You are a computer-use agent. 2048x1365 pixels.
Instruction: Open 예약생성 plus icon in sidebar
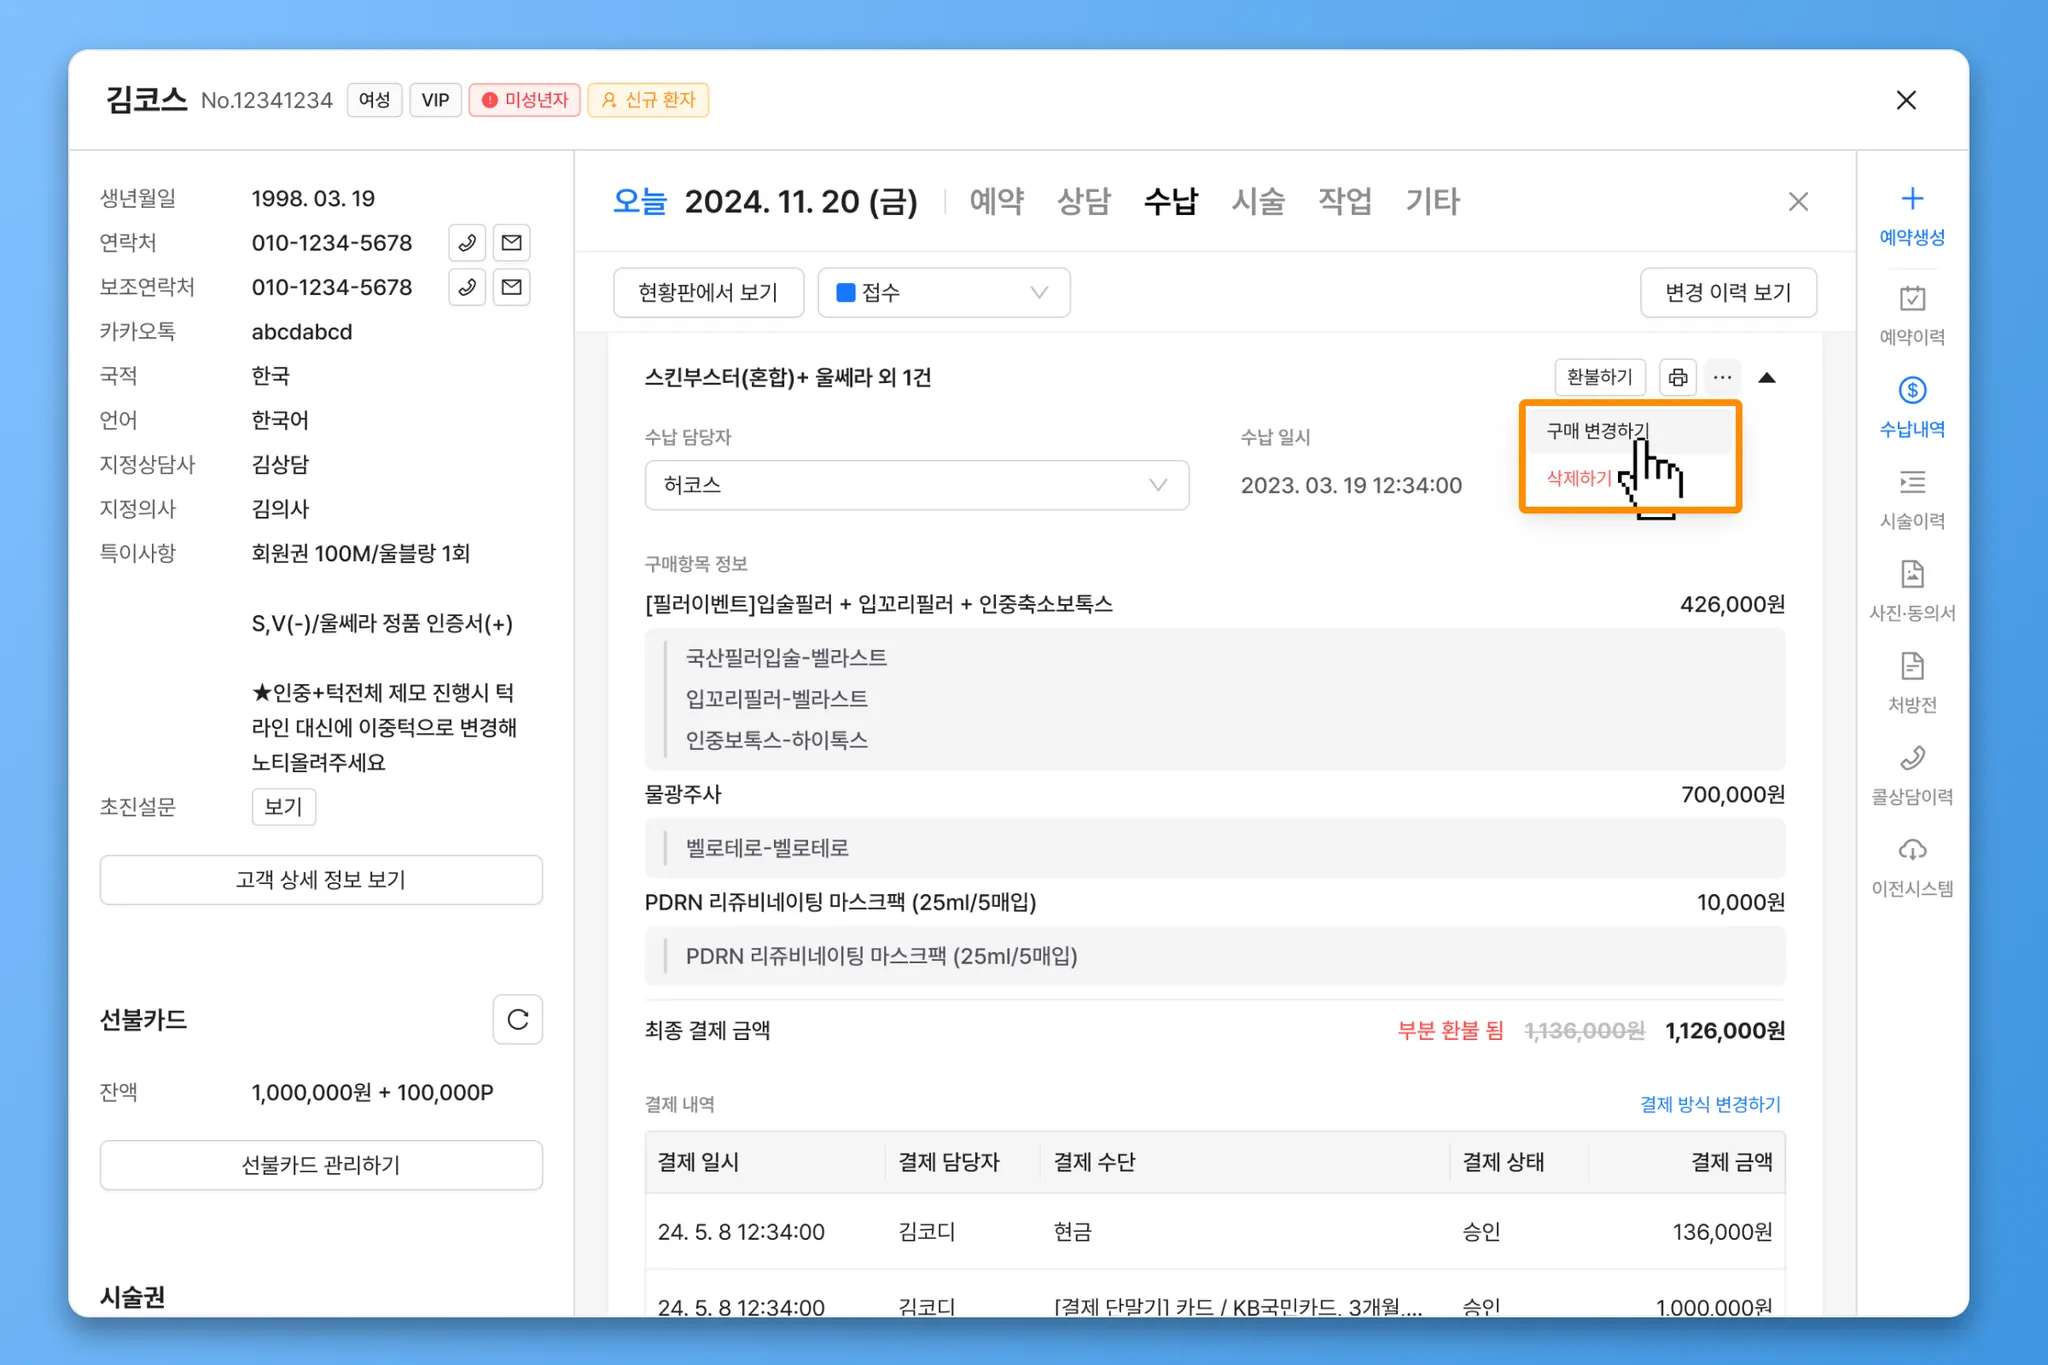tap(1911, 199)
